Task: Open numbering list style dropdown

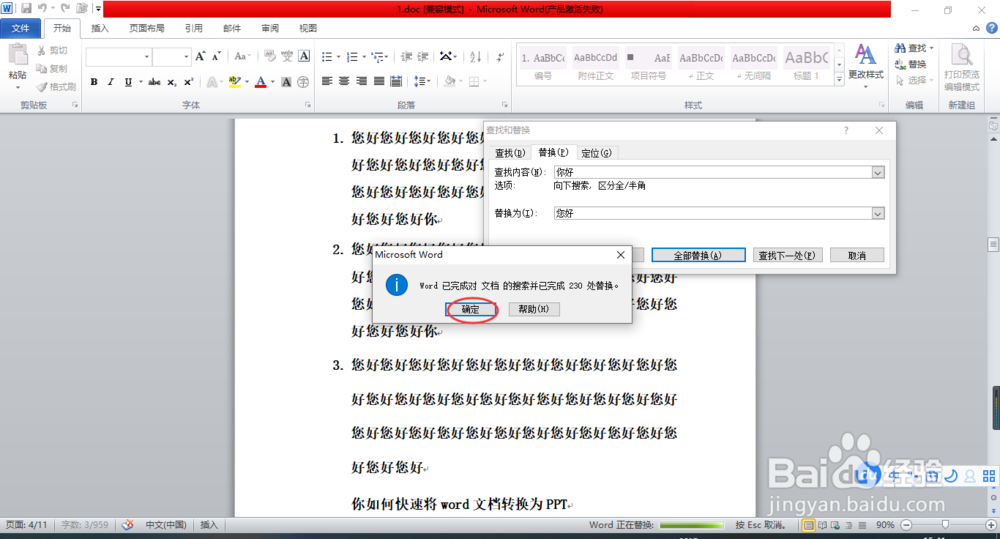Action: click(364, 57)
